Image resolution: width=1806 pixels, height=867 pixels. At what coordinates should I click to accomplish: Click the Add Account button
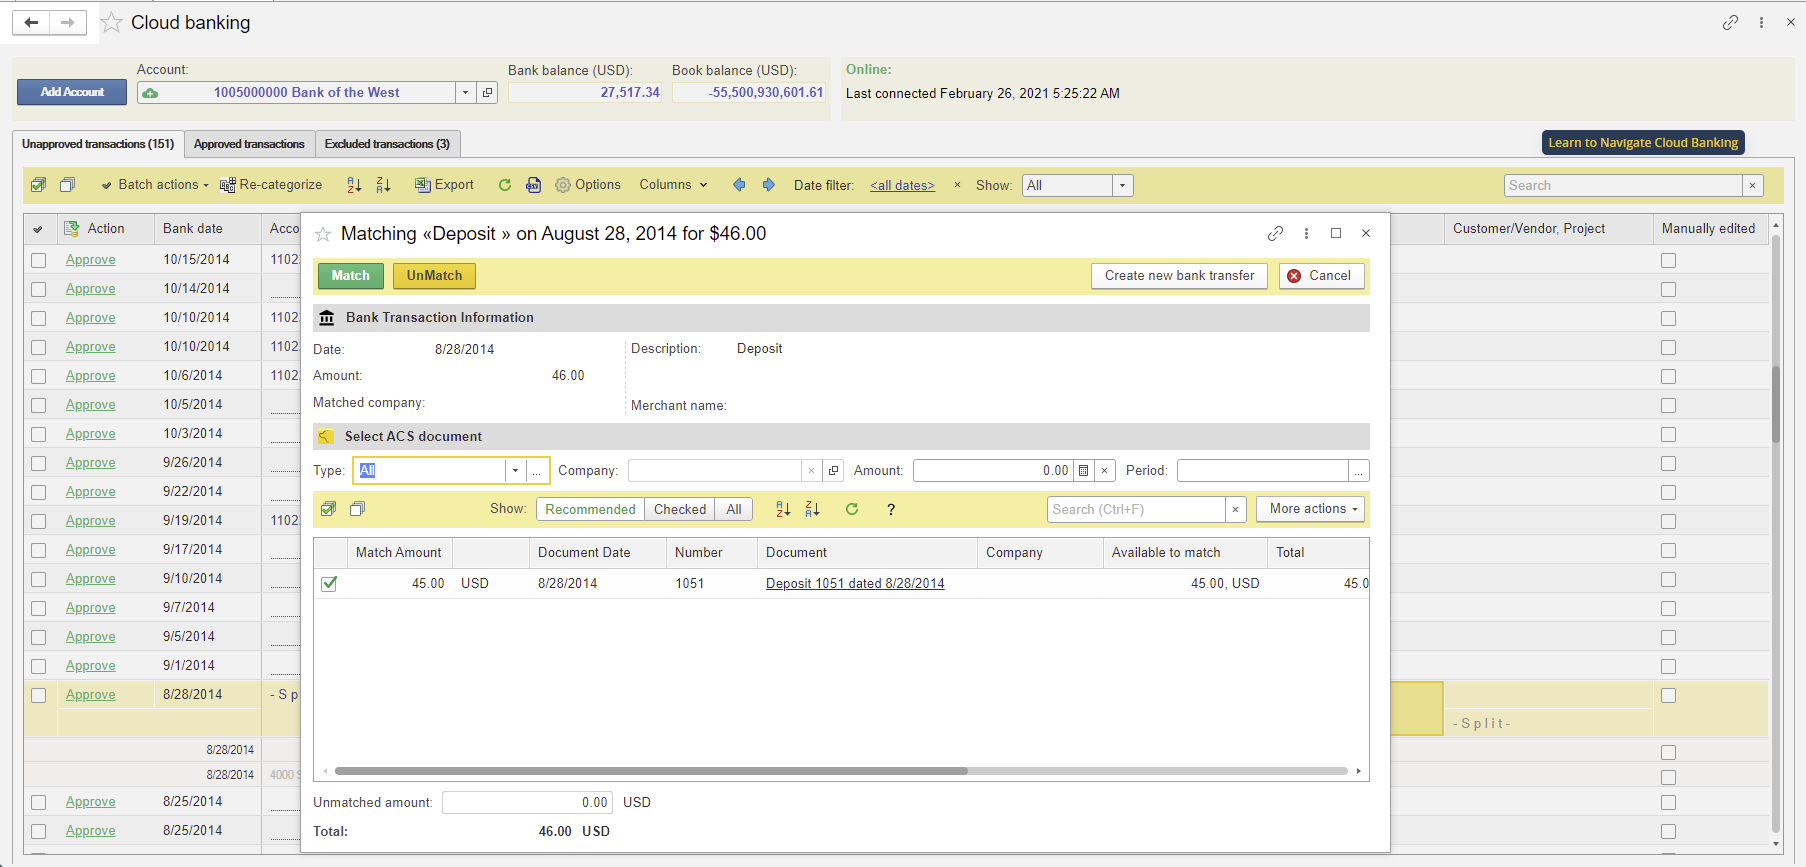tap(72, 92)
